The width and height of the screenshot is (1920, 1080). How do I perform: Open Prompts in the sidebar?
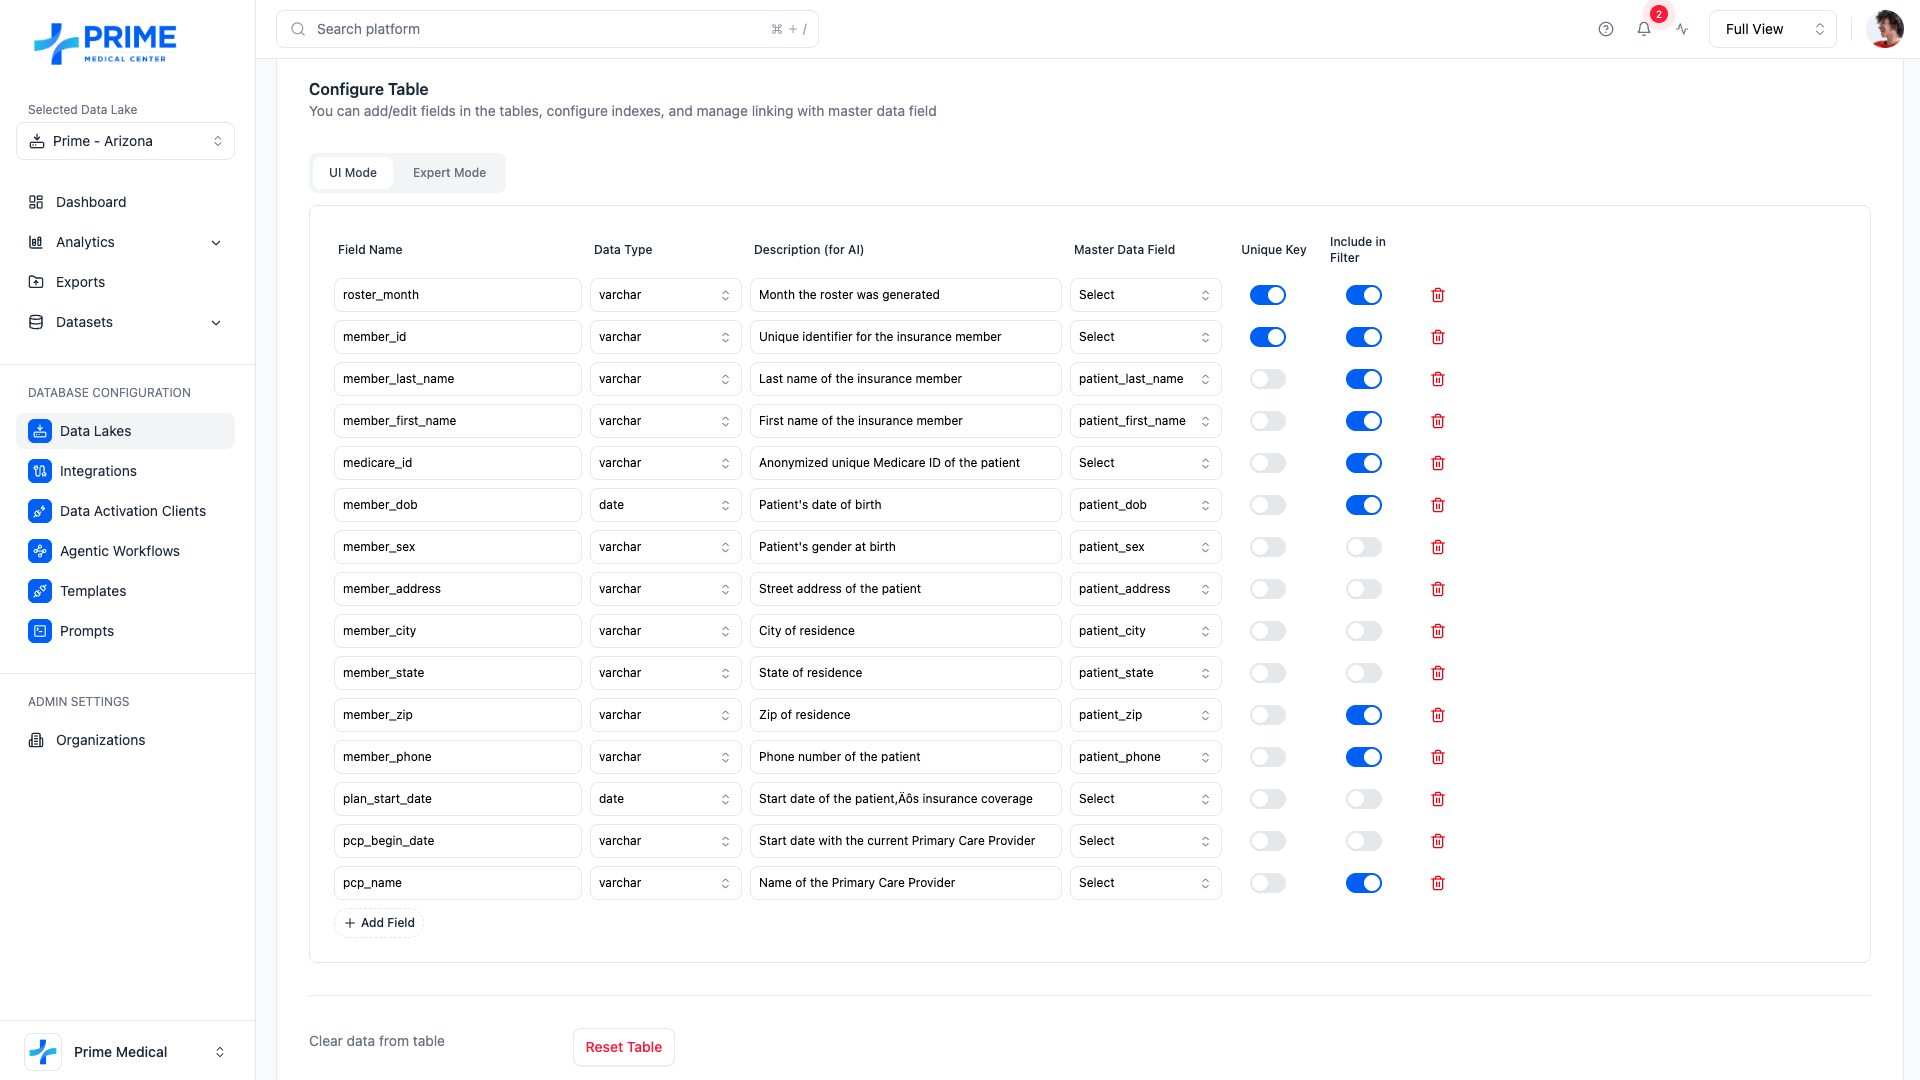[x=87, y=631]
